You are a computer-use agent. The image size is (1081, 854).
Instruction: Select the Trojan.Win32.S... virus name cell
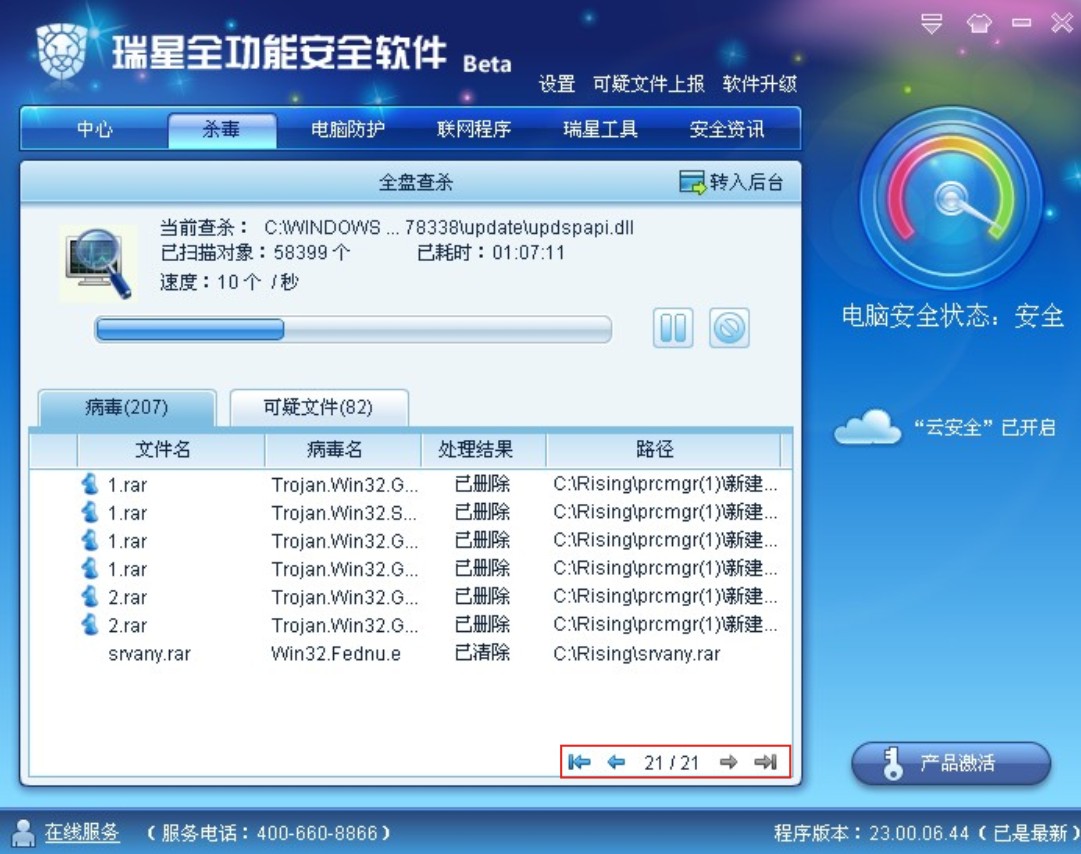click(x=344, y=513)
